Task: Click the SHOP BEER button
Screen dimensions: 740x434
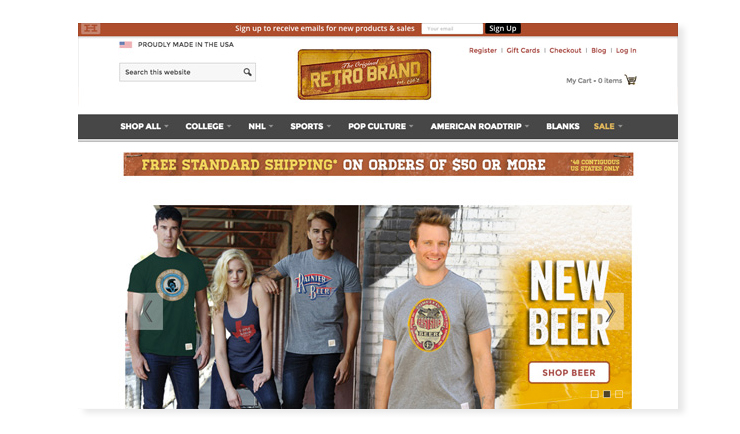Action: pos(569,373)
